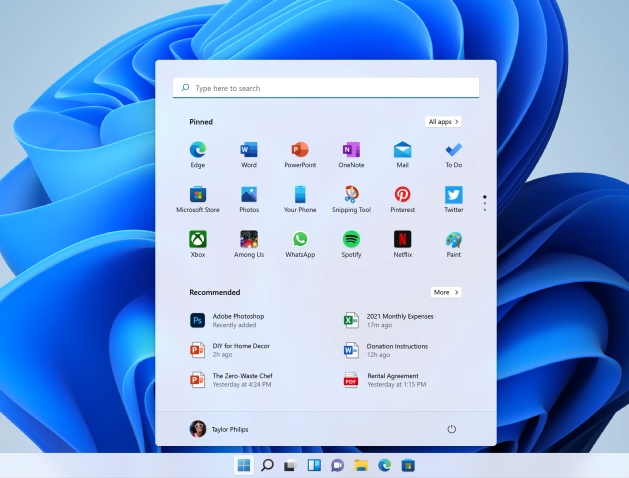Launch OneNote from the Pinned section
Image resolution: width=629 pixels, height=478 pixels.
point(351,150)
